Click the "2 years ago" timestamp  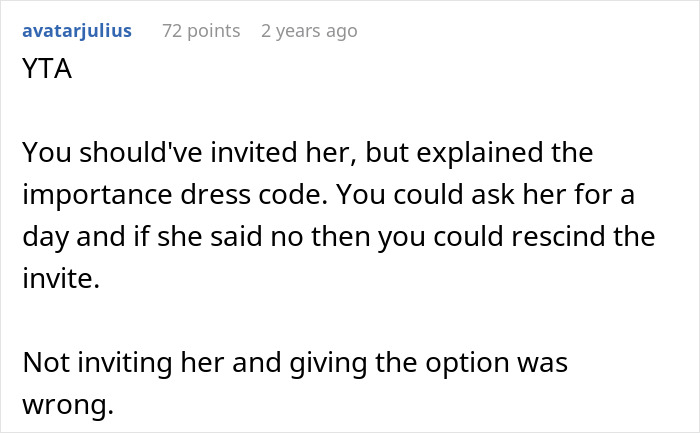308,31
